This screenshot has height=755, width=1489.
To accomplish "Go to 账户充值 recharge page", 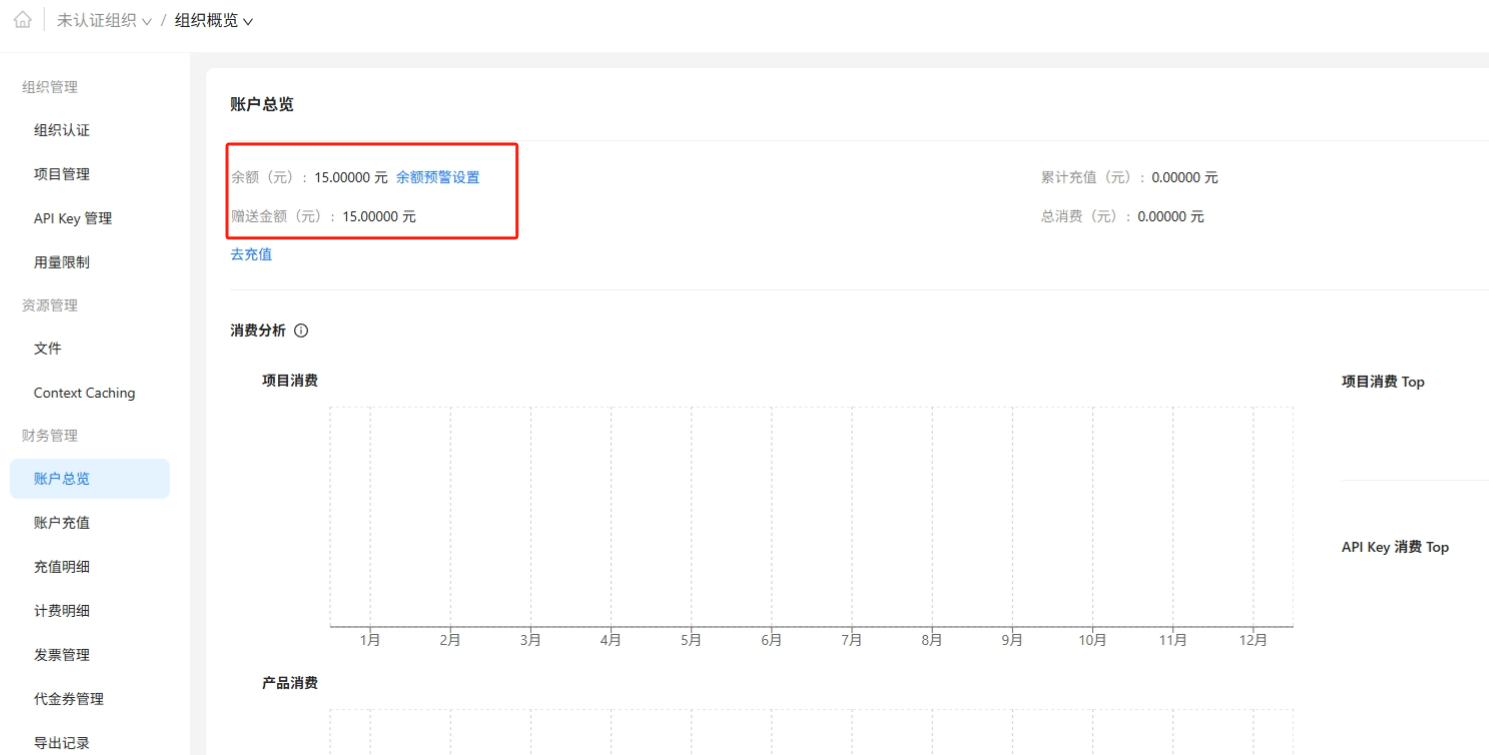I will pos(62,523).
